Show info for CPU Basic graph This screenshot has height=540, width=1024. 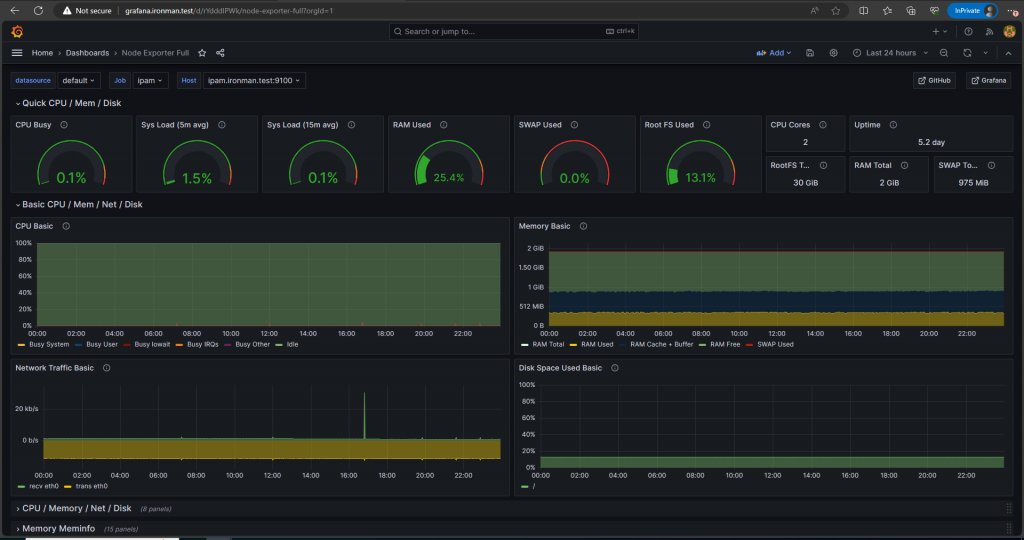tap(66, 226)
